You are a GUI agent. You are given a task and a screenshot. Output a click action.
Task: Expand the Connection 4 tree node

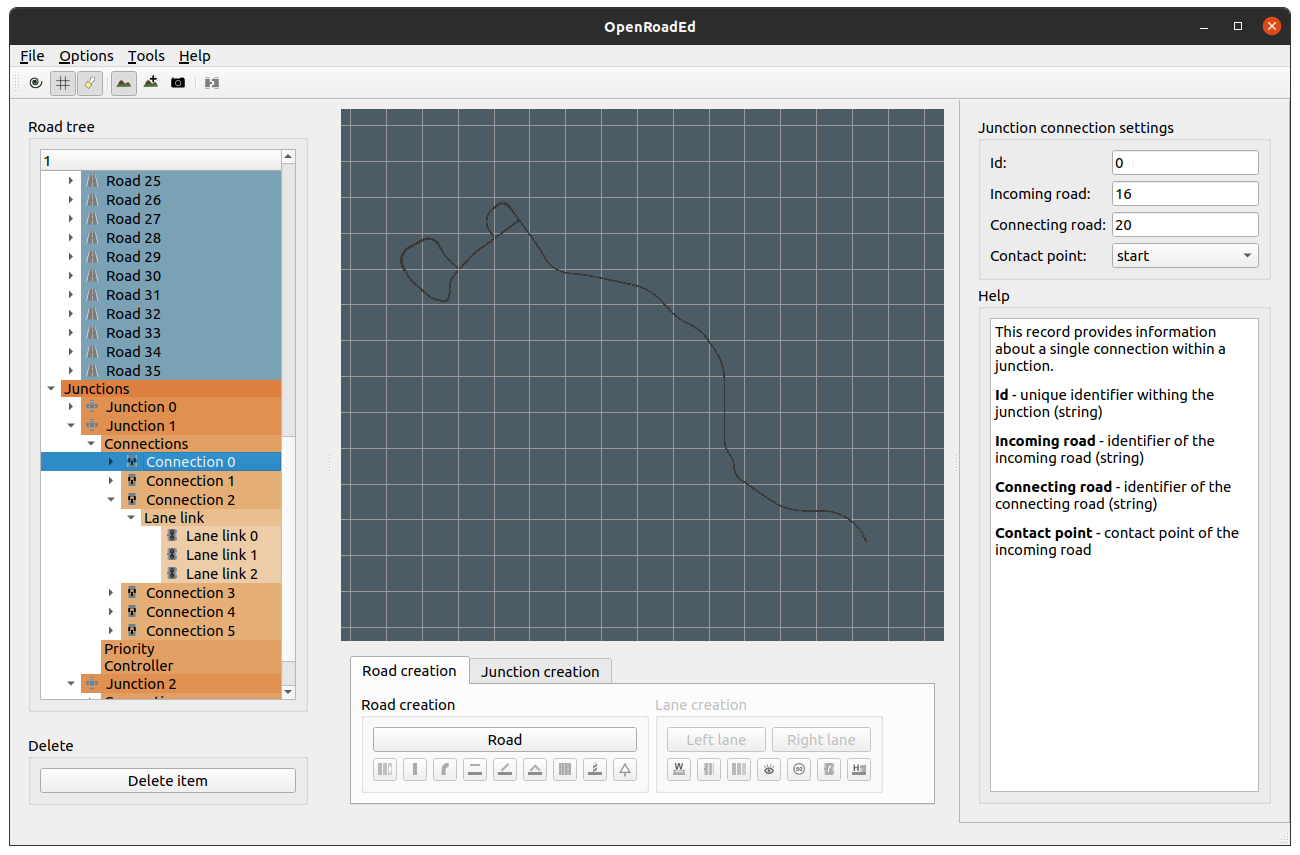(x=111, y=612)
